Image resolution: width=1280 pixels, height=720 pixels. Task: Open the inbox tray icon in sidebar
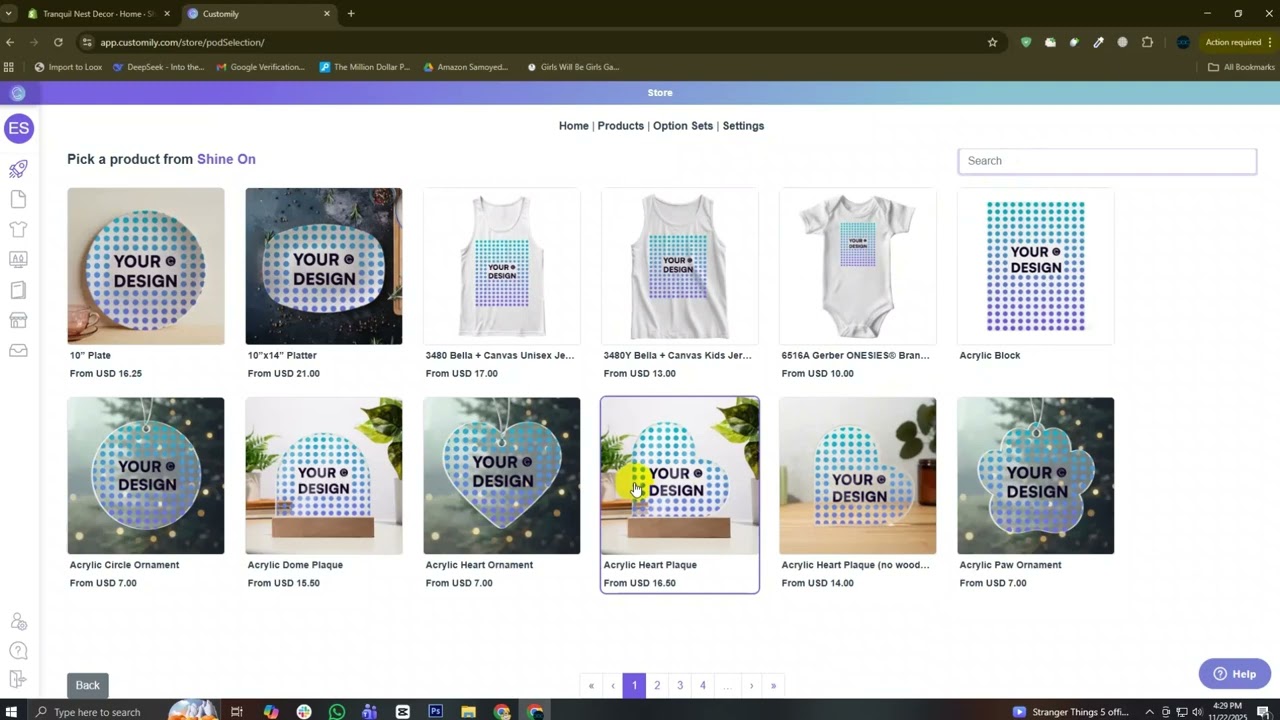[18, 350]
